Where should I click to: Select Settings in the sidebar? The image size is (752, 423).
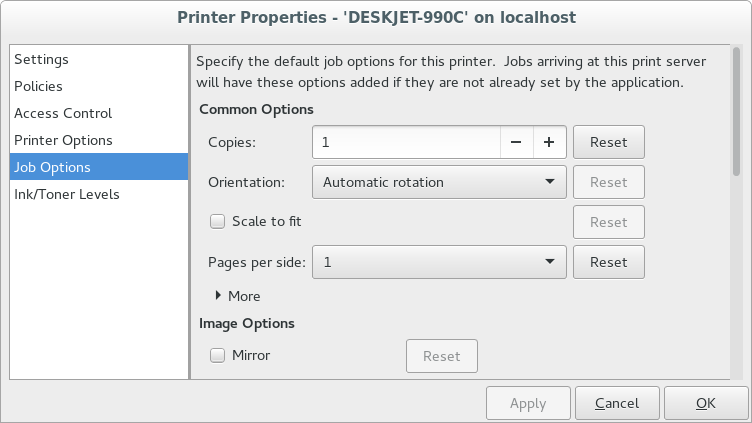click(41, 60)
